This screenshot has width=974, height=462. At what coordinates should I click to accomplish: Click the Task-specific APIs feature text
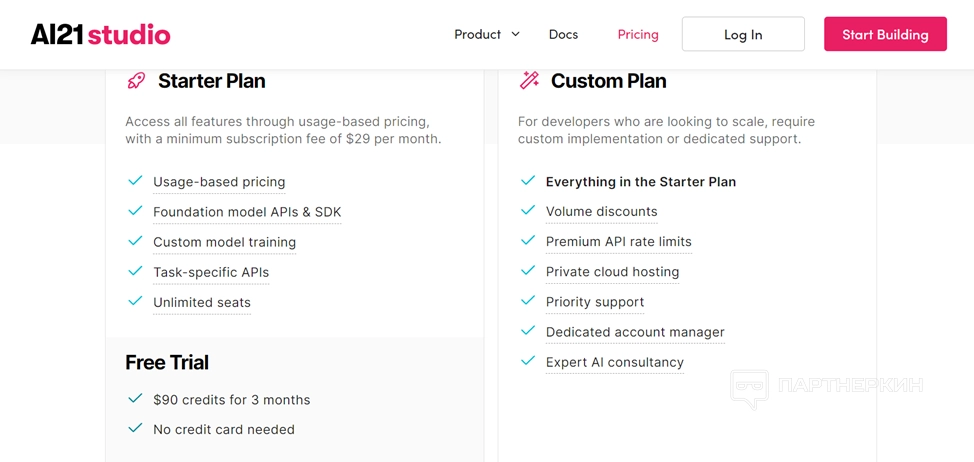pos(211,272)
